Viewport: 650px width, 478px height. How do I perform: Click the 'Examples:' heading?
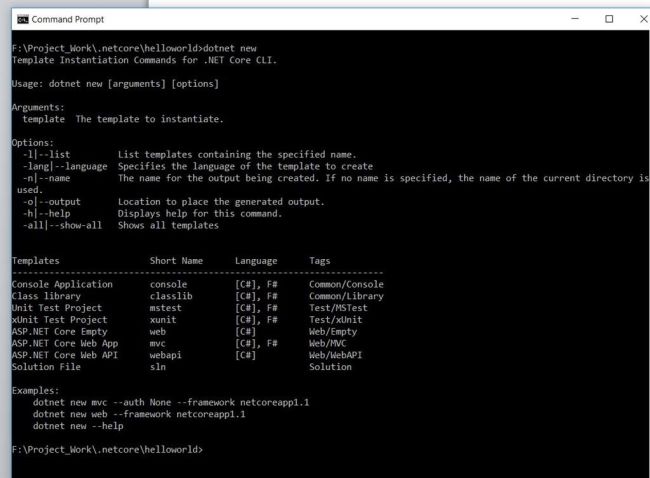(x=36, y=391)
